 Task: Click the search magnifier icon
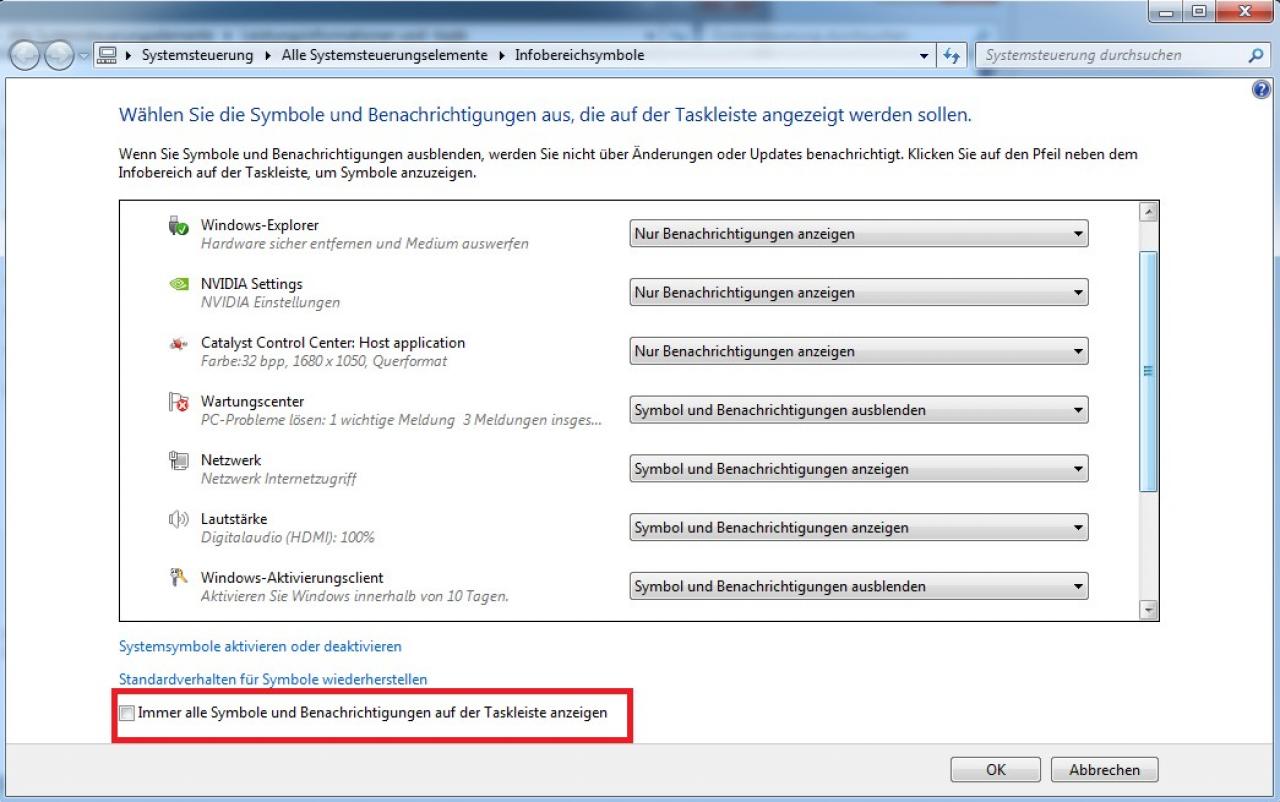click(1256, 56)
